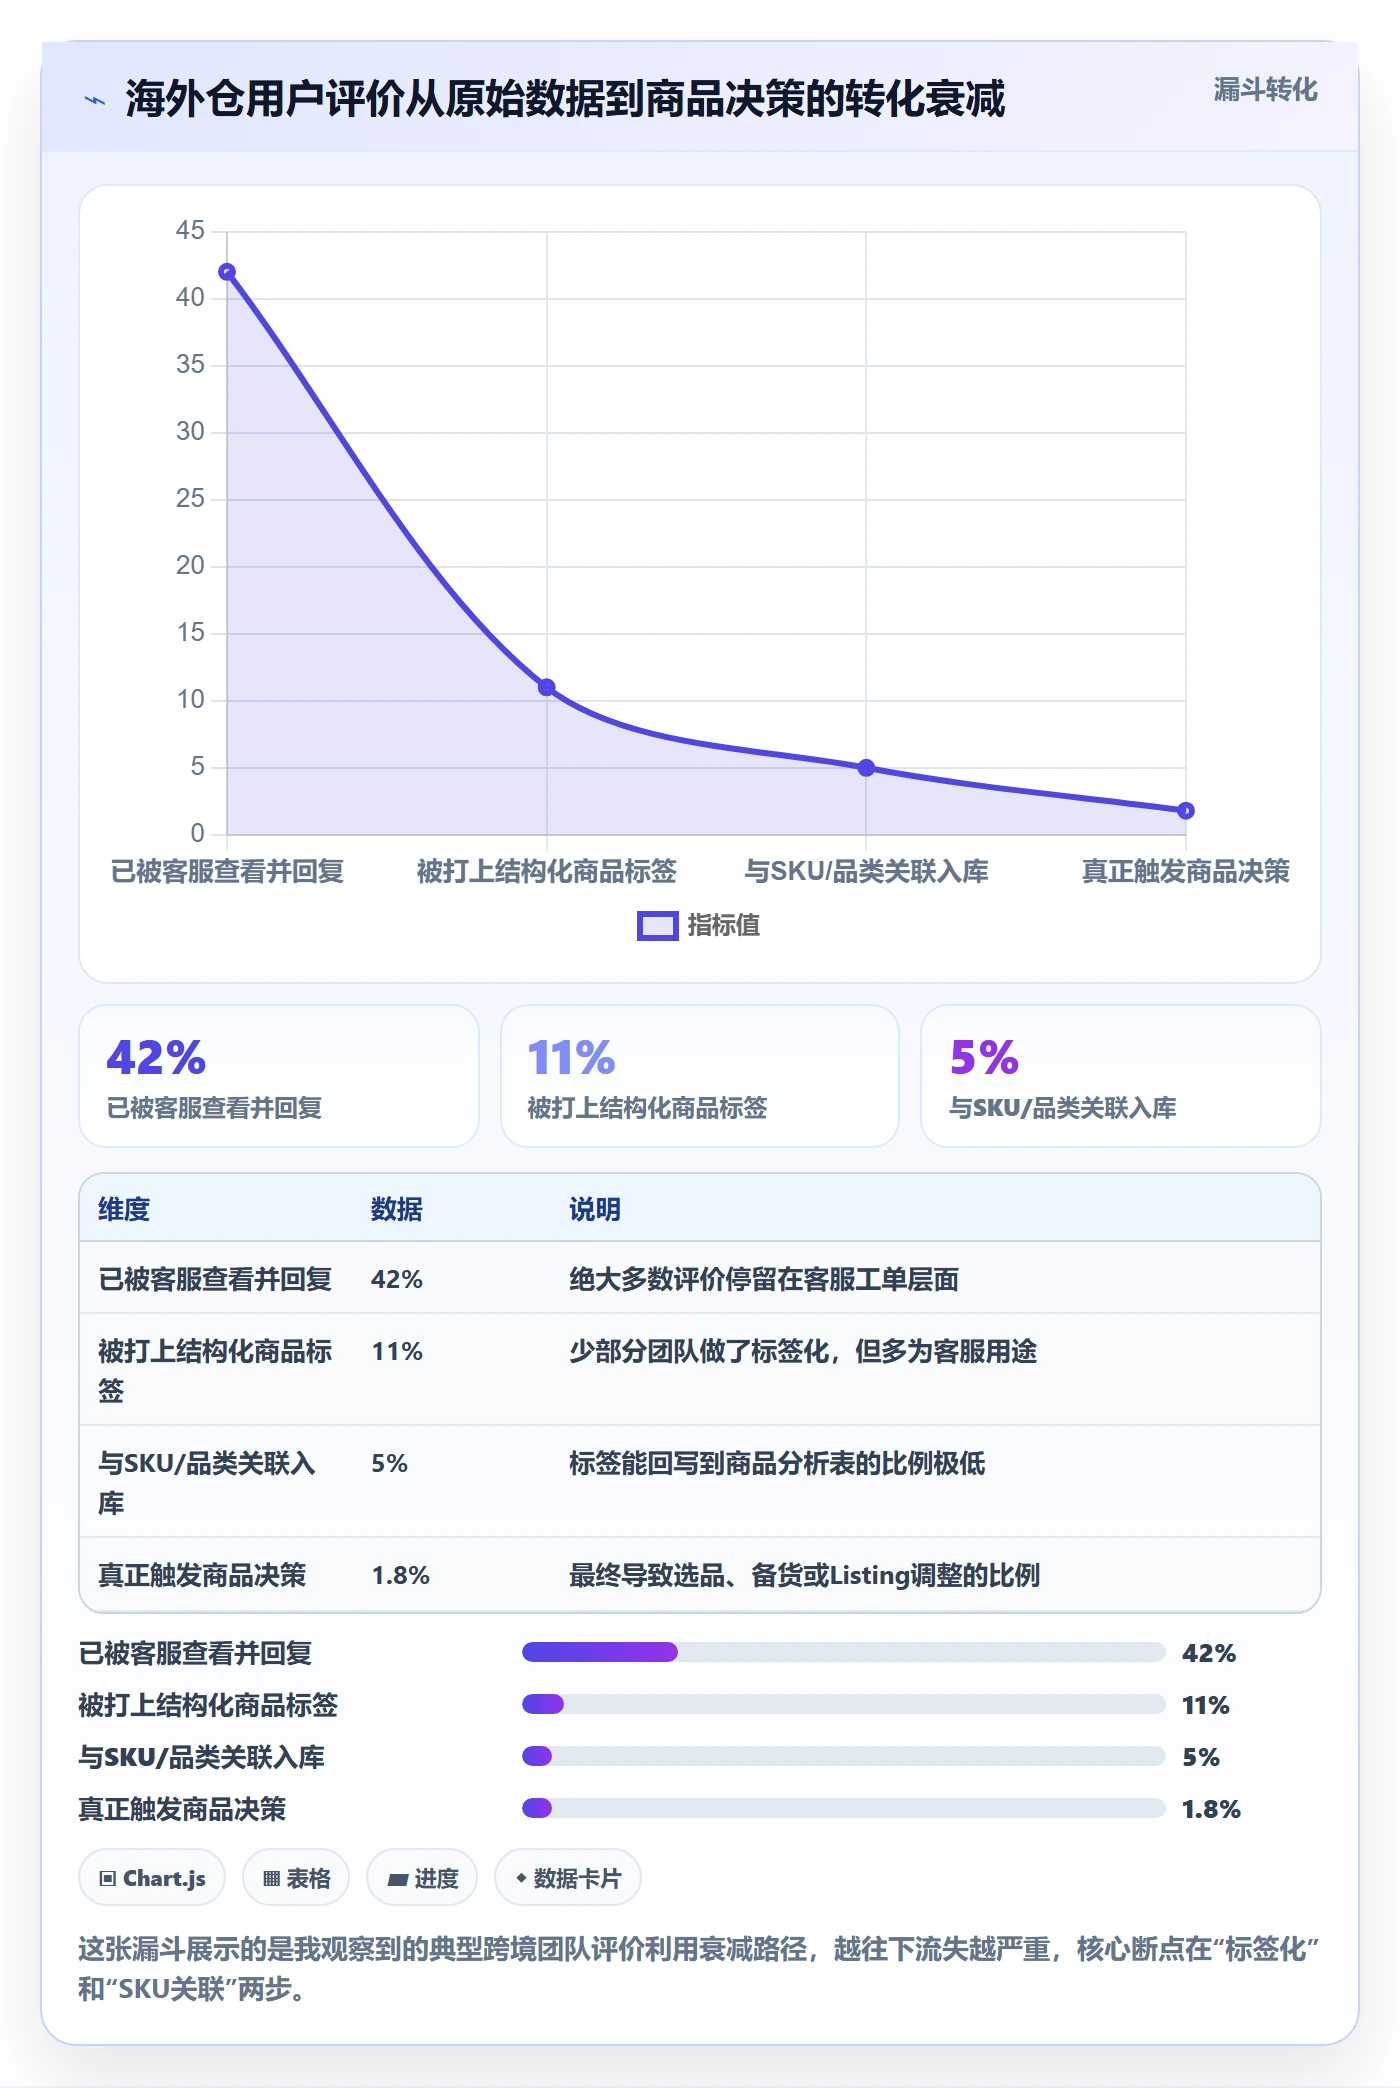The image size is (1400, 2088).
Task: Click the 最终导致选品、备货或Listing调整的比例 cell
Action: point(805,1576)
